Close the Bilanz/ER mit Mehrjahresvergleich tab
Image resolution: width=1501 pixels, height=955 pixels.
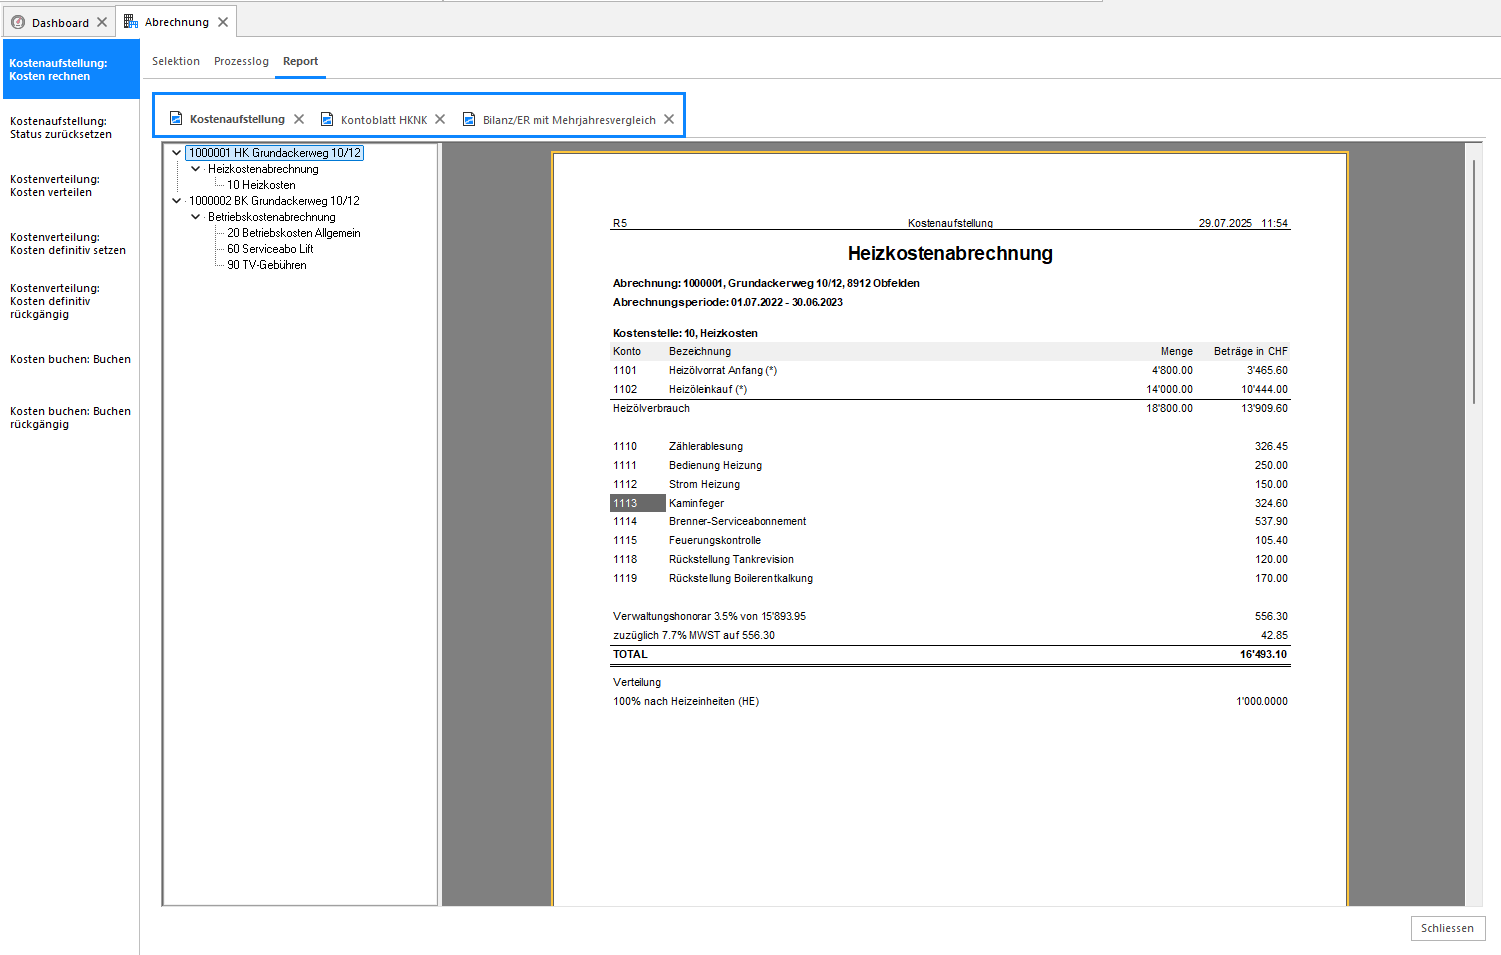(x=669, y=119)
